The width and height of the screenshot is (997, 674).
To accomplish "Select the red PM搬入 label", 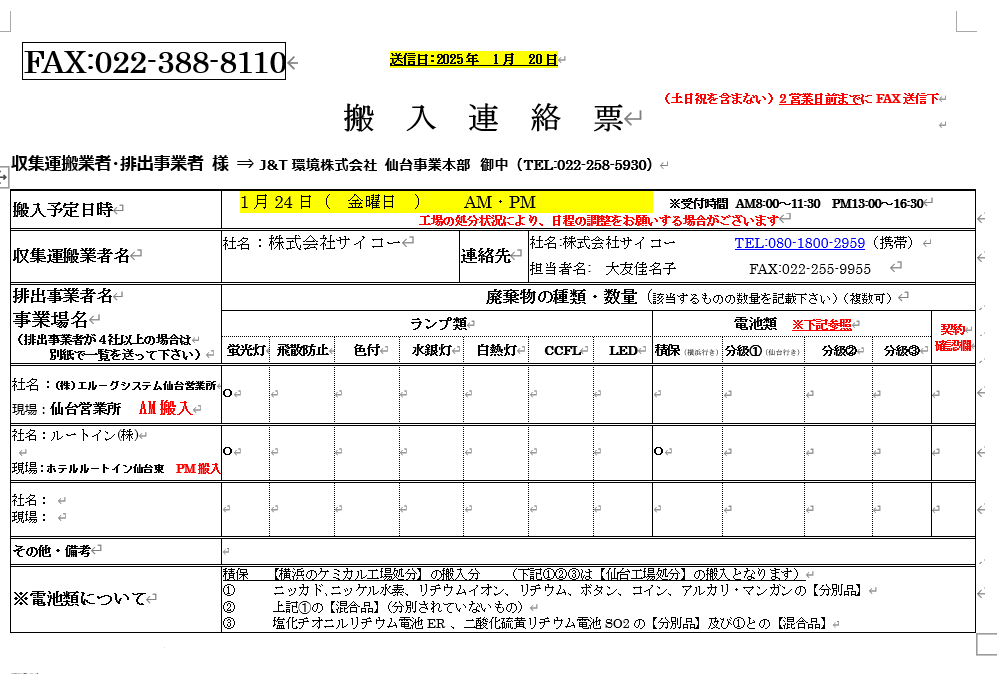I will point(198,468).
